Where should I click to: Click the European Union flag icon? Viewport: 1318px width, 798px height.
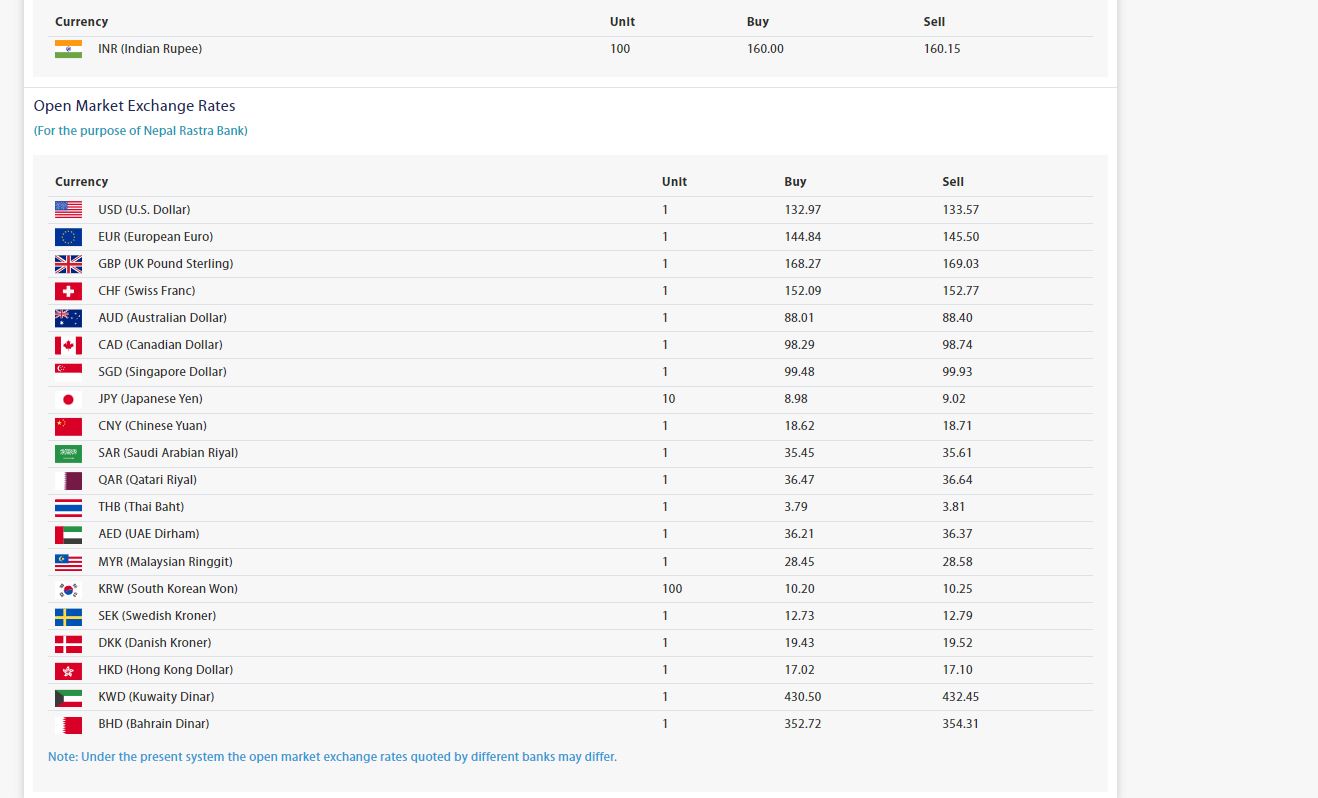click(x=68, y=237)
